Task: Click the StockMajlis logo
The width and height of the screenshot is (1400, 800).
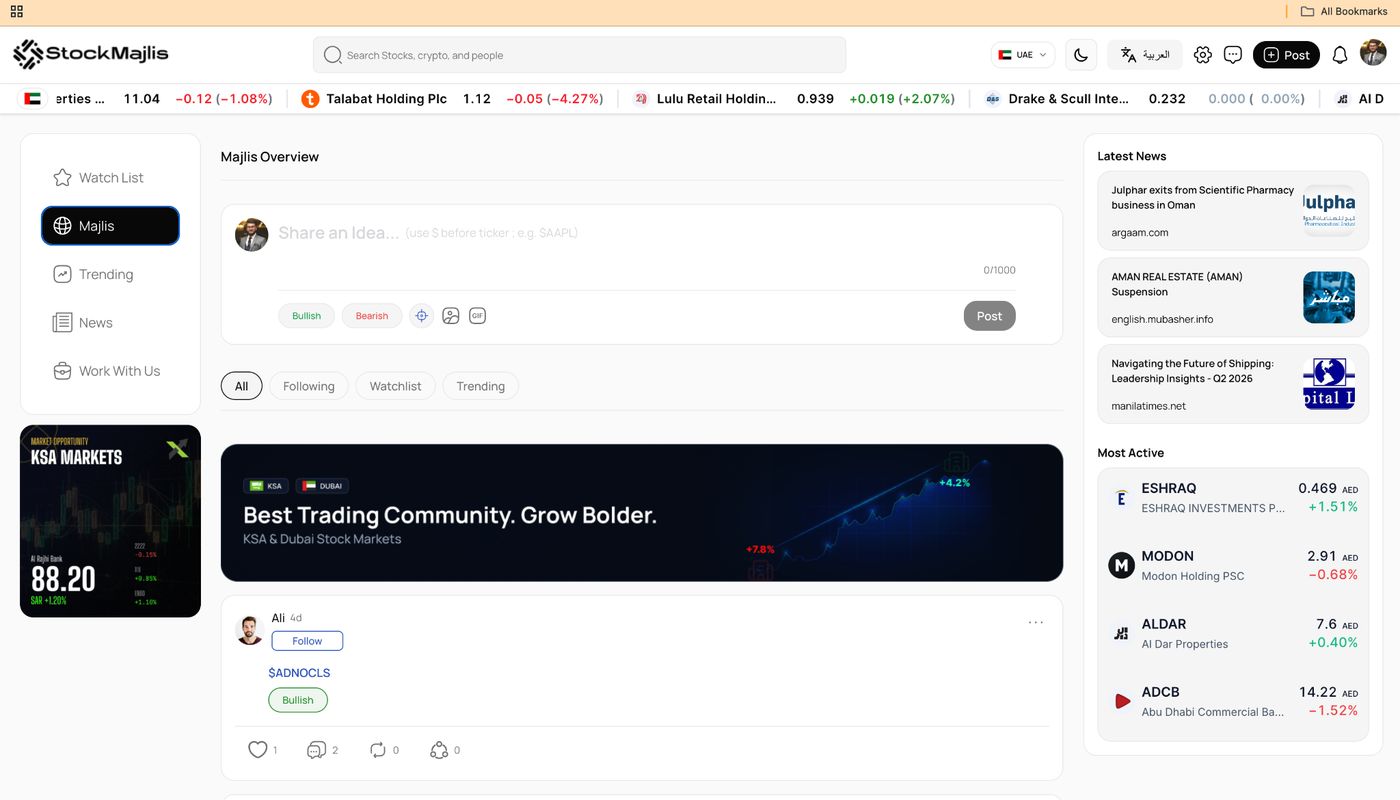Action: 91,54
